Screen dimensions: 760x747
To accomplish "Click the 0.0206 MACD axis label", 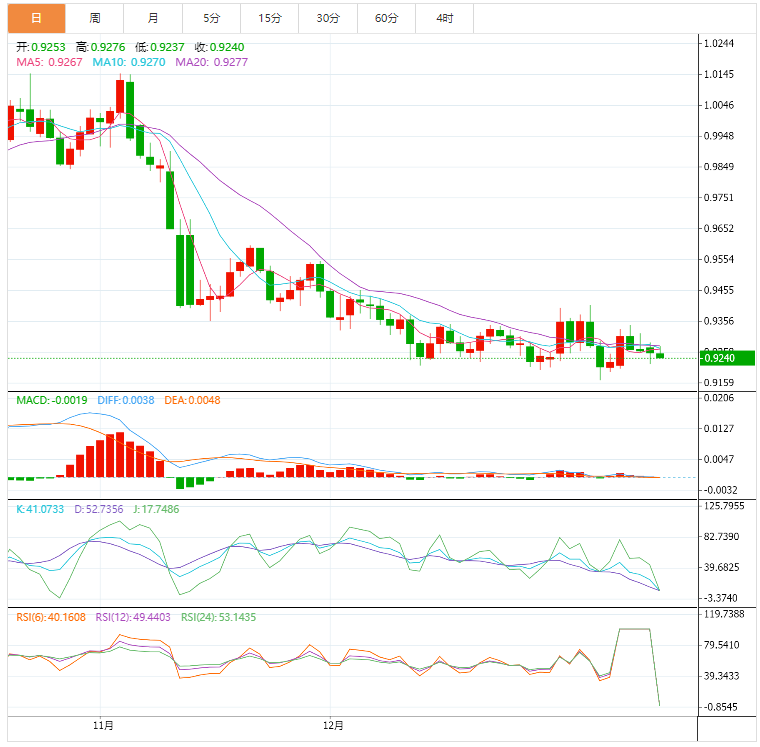I will [719, 398].
